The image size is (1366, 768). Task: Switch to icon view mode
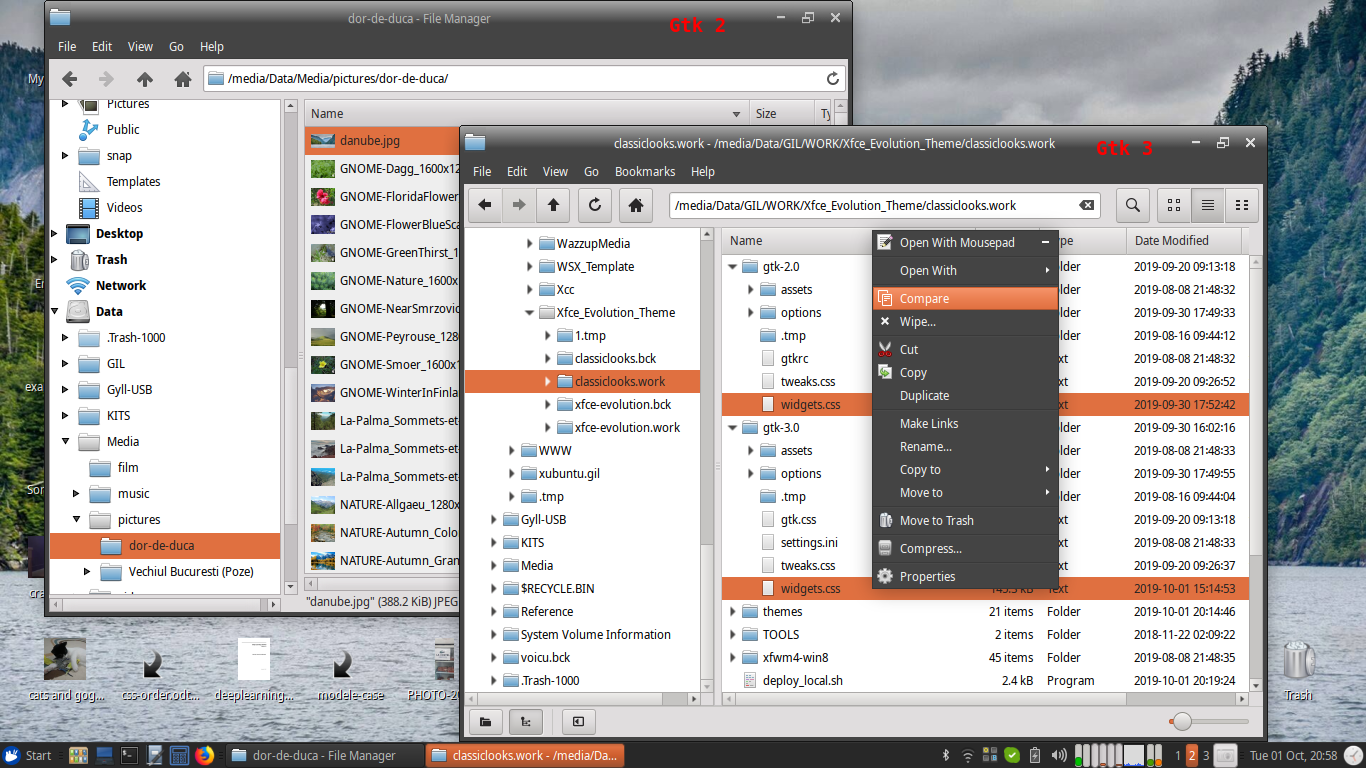point(1174,205)
